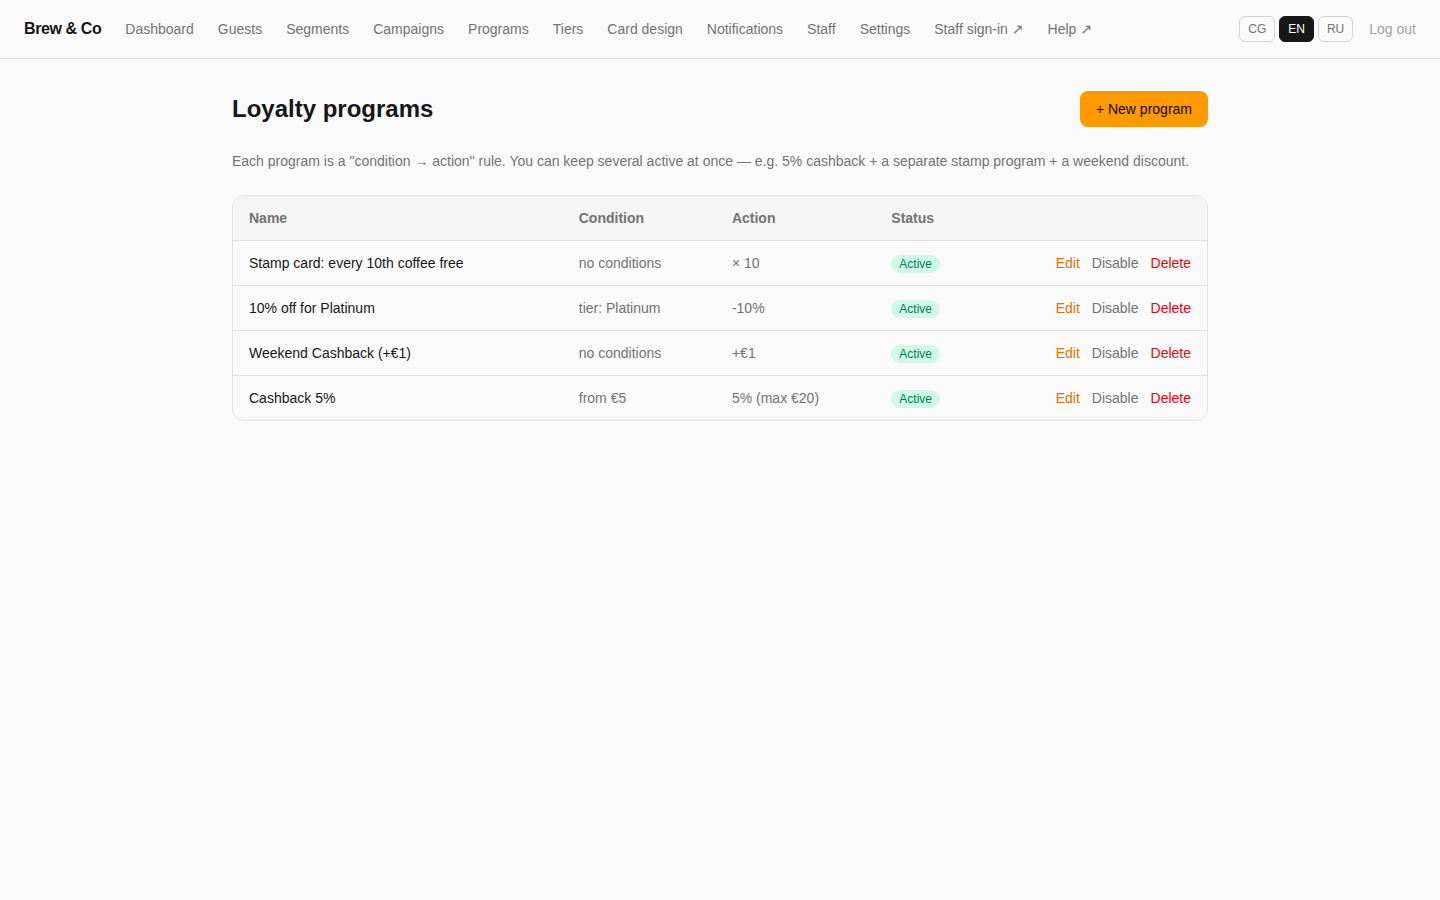Image resolution: width=1440 pixels, height=900 pixels.
Task: Switch language to CG
Action: (x=1257, y=29)
